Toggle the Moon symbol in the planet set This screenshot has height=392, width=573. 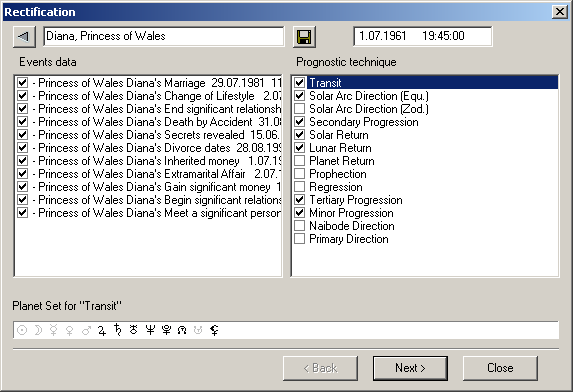point(38,330)
